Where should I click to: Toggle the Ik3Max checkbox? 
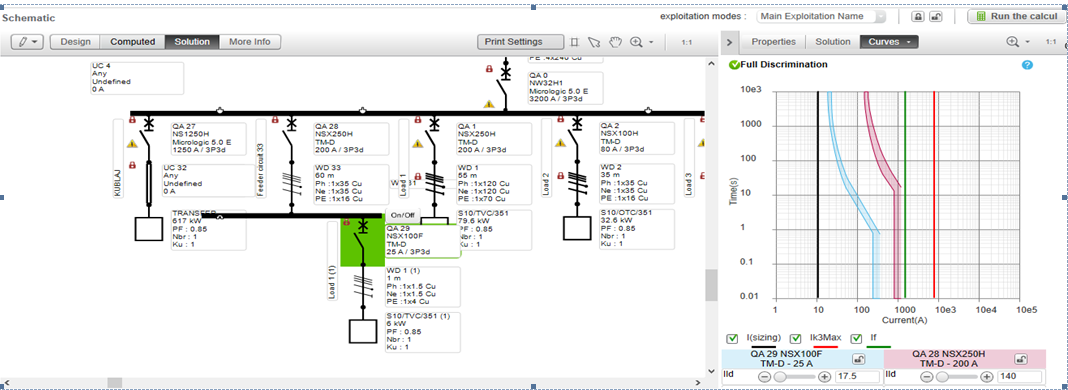coord(795,338)
